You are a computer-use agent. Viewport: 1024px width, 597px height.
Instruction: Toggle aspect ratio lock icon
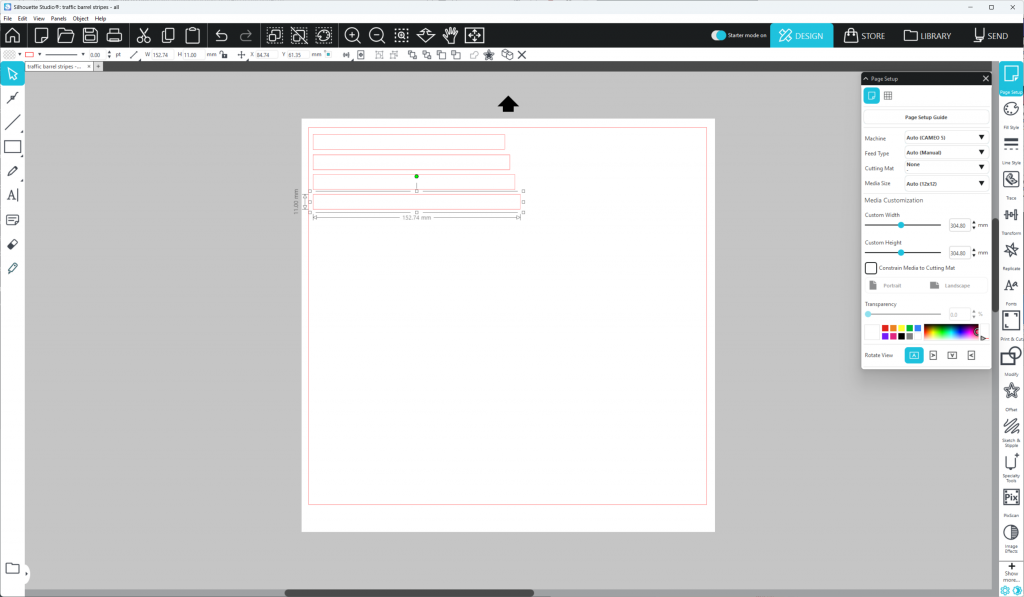[x=223, y=55]
